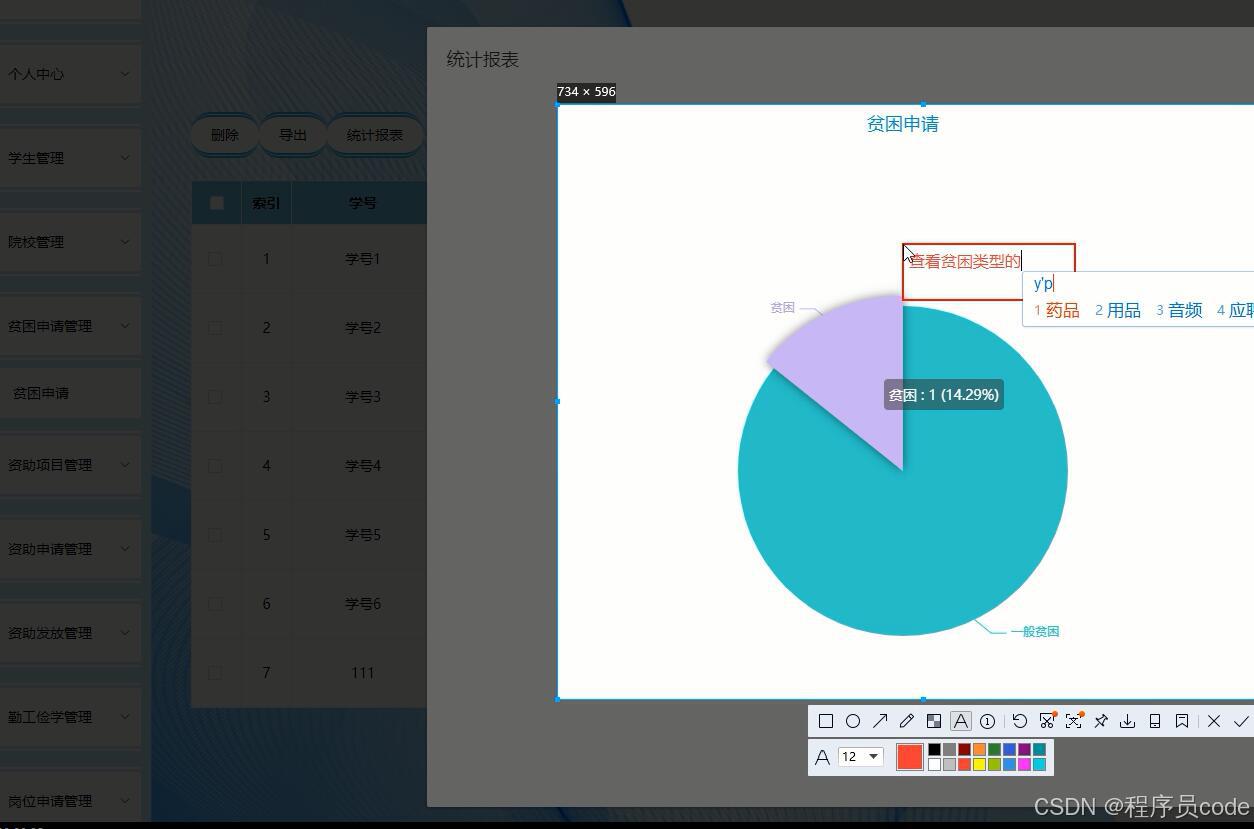Image resolution: width=1254 pixels, height=829 pixels.
Task: Expand 岗位申请管理 sidebar menu
Action: coord(69,801)
